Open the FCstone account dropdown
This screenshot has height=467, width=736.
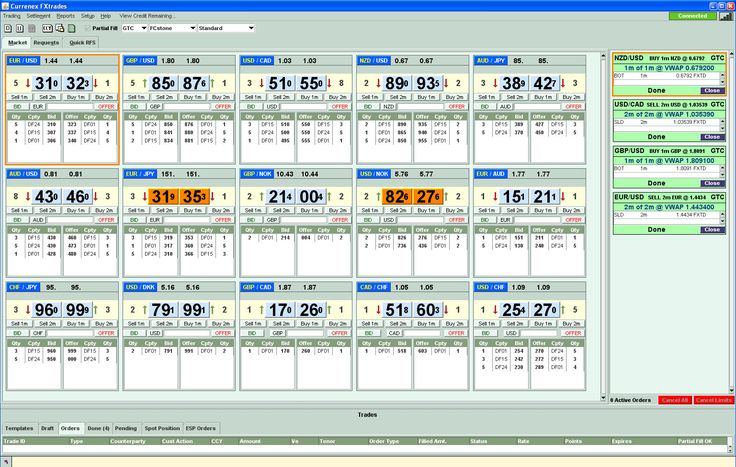click(x=172, y=28)
